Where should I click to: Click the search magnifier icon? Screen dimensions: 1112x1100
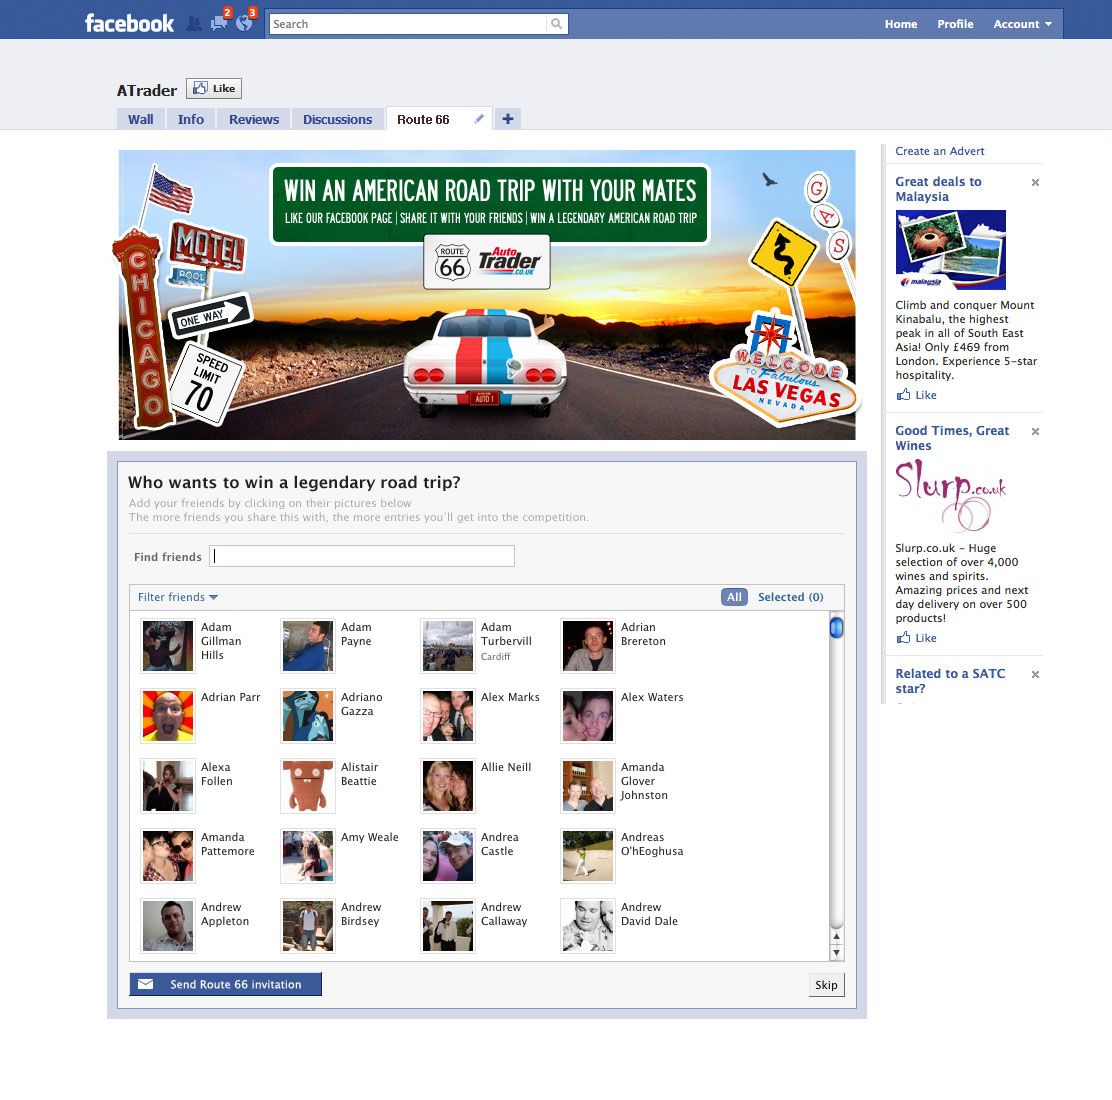point(556,24)
